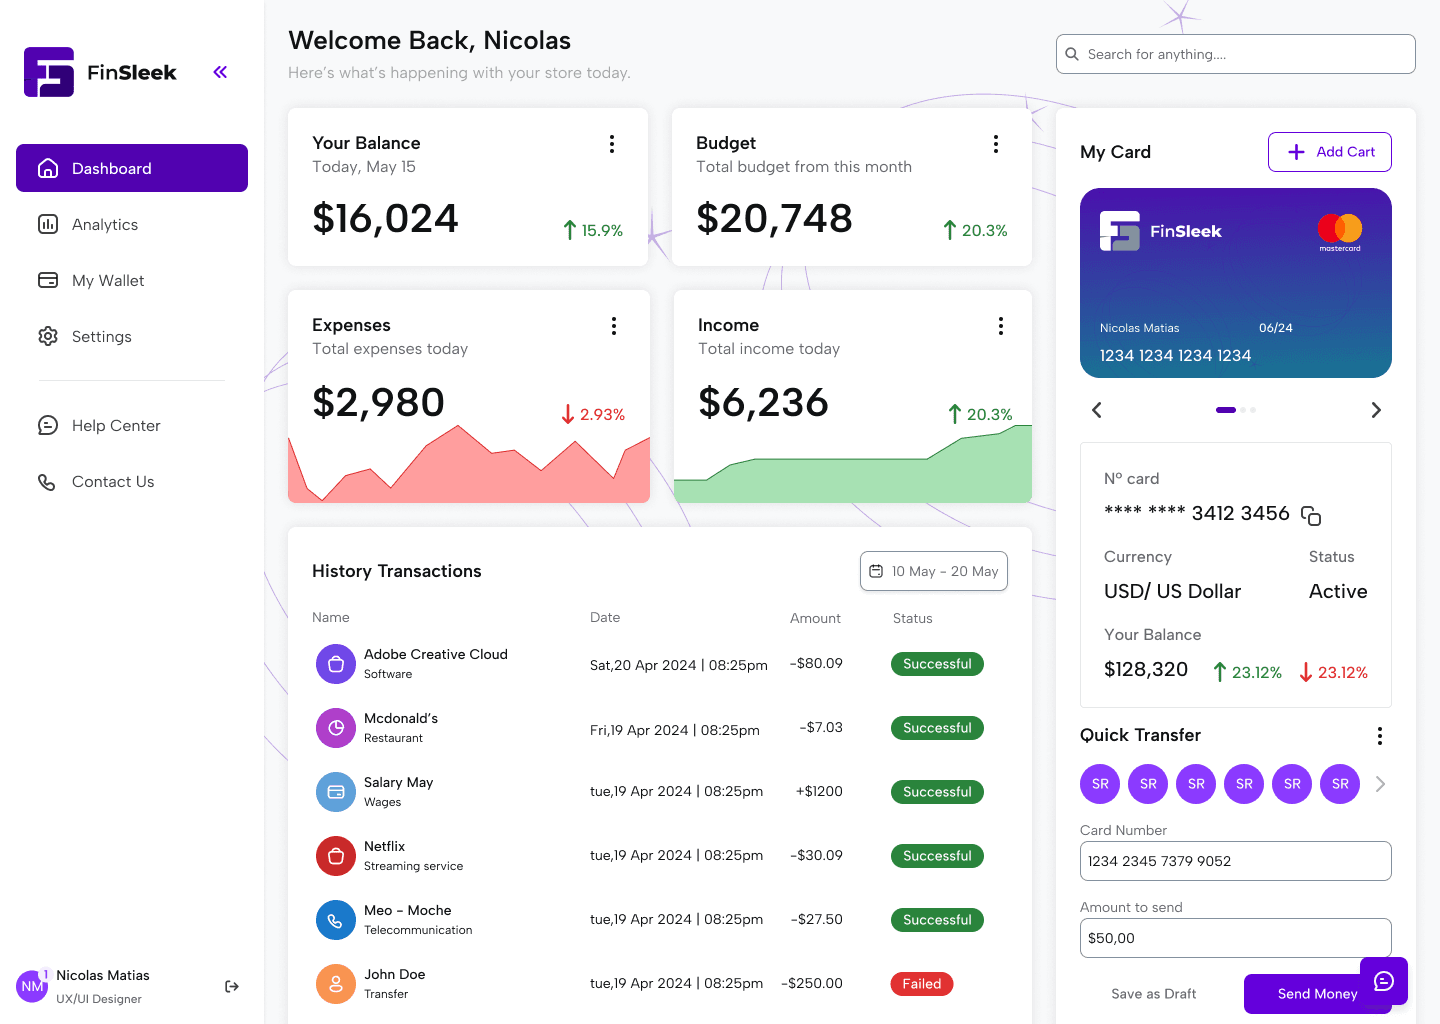
Task: Click the FinSleek logo icon
Action: click(x=49, y=72)
